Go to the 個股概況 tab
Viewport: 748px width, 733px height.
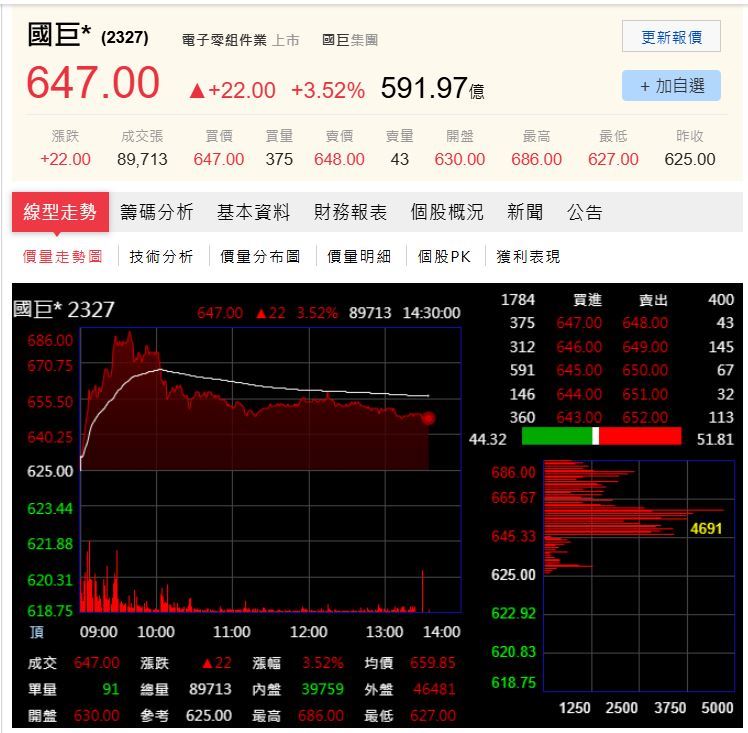click(x=447, y=212)
